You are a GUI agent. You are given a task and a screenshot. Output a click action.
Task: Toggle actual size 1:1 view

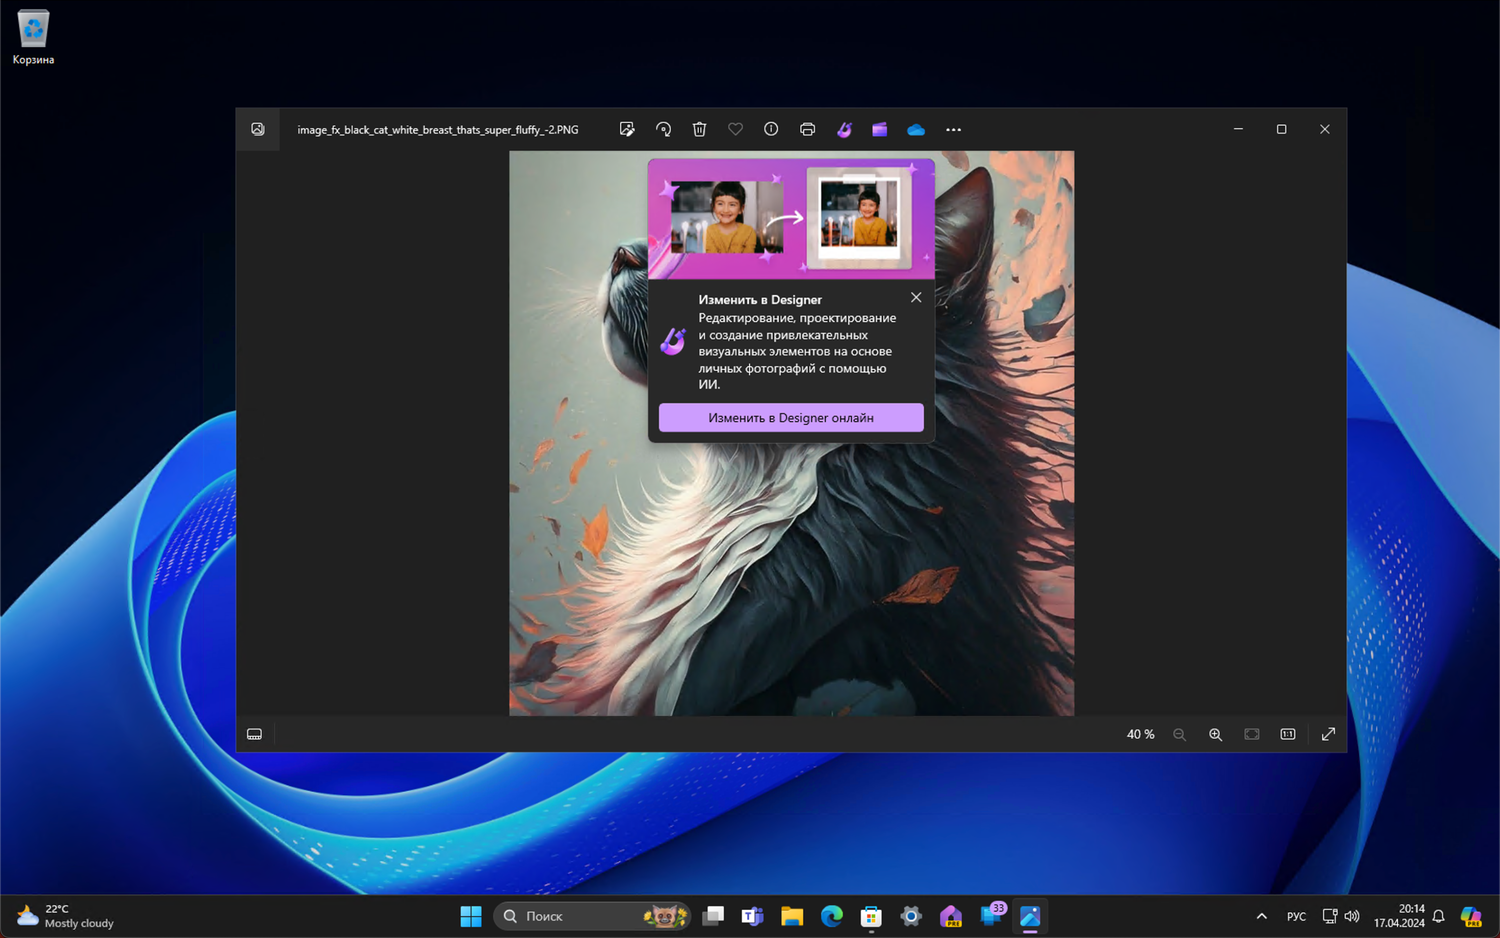[x=1288, y=734]
